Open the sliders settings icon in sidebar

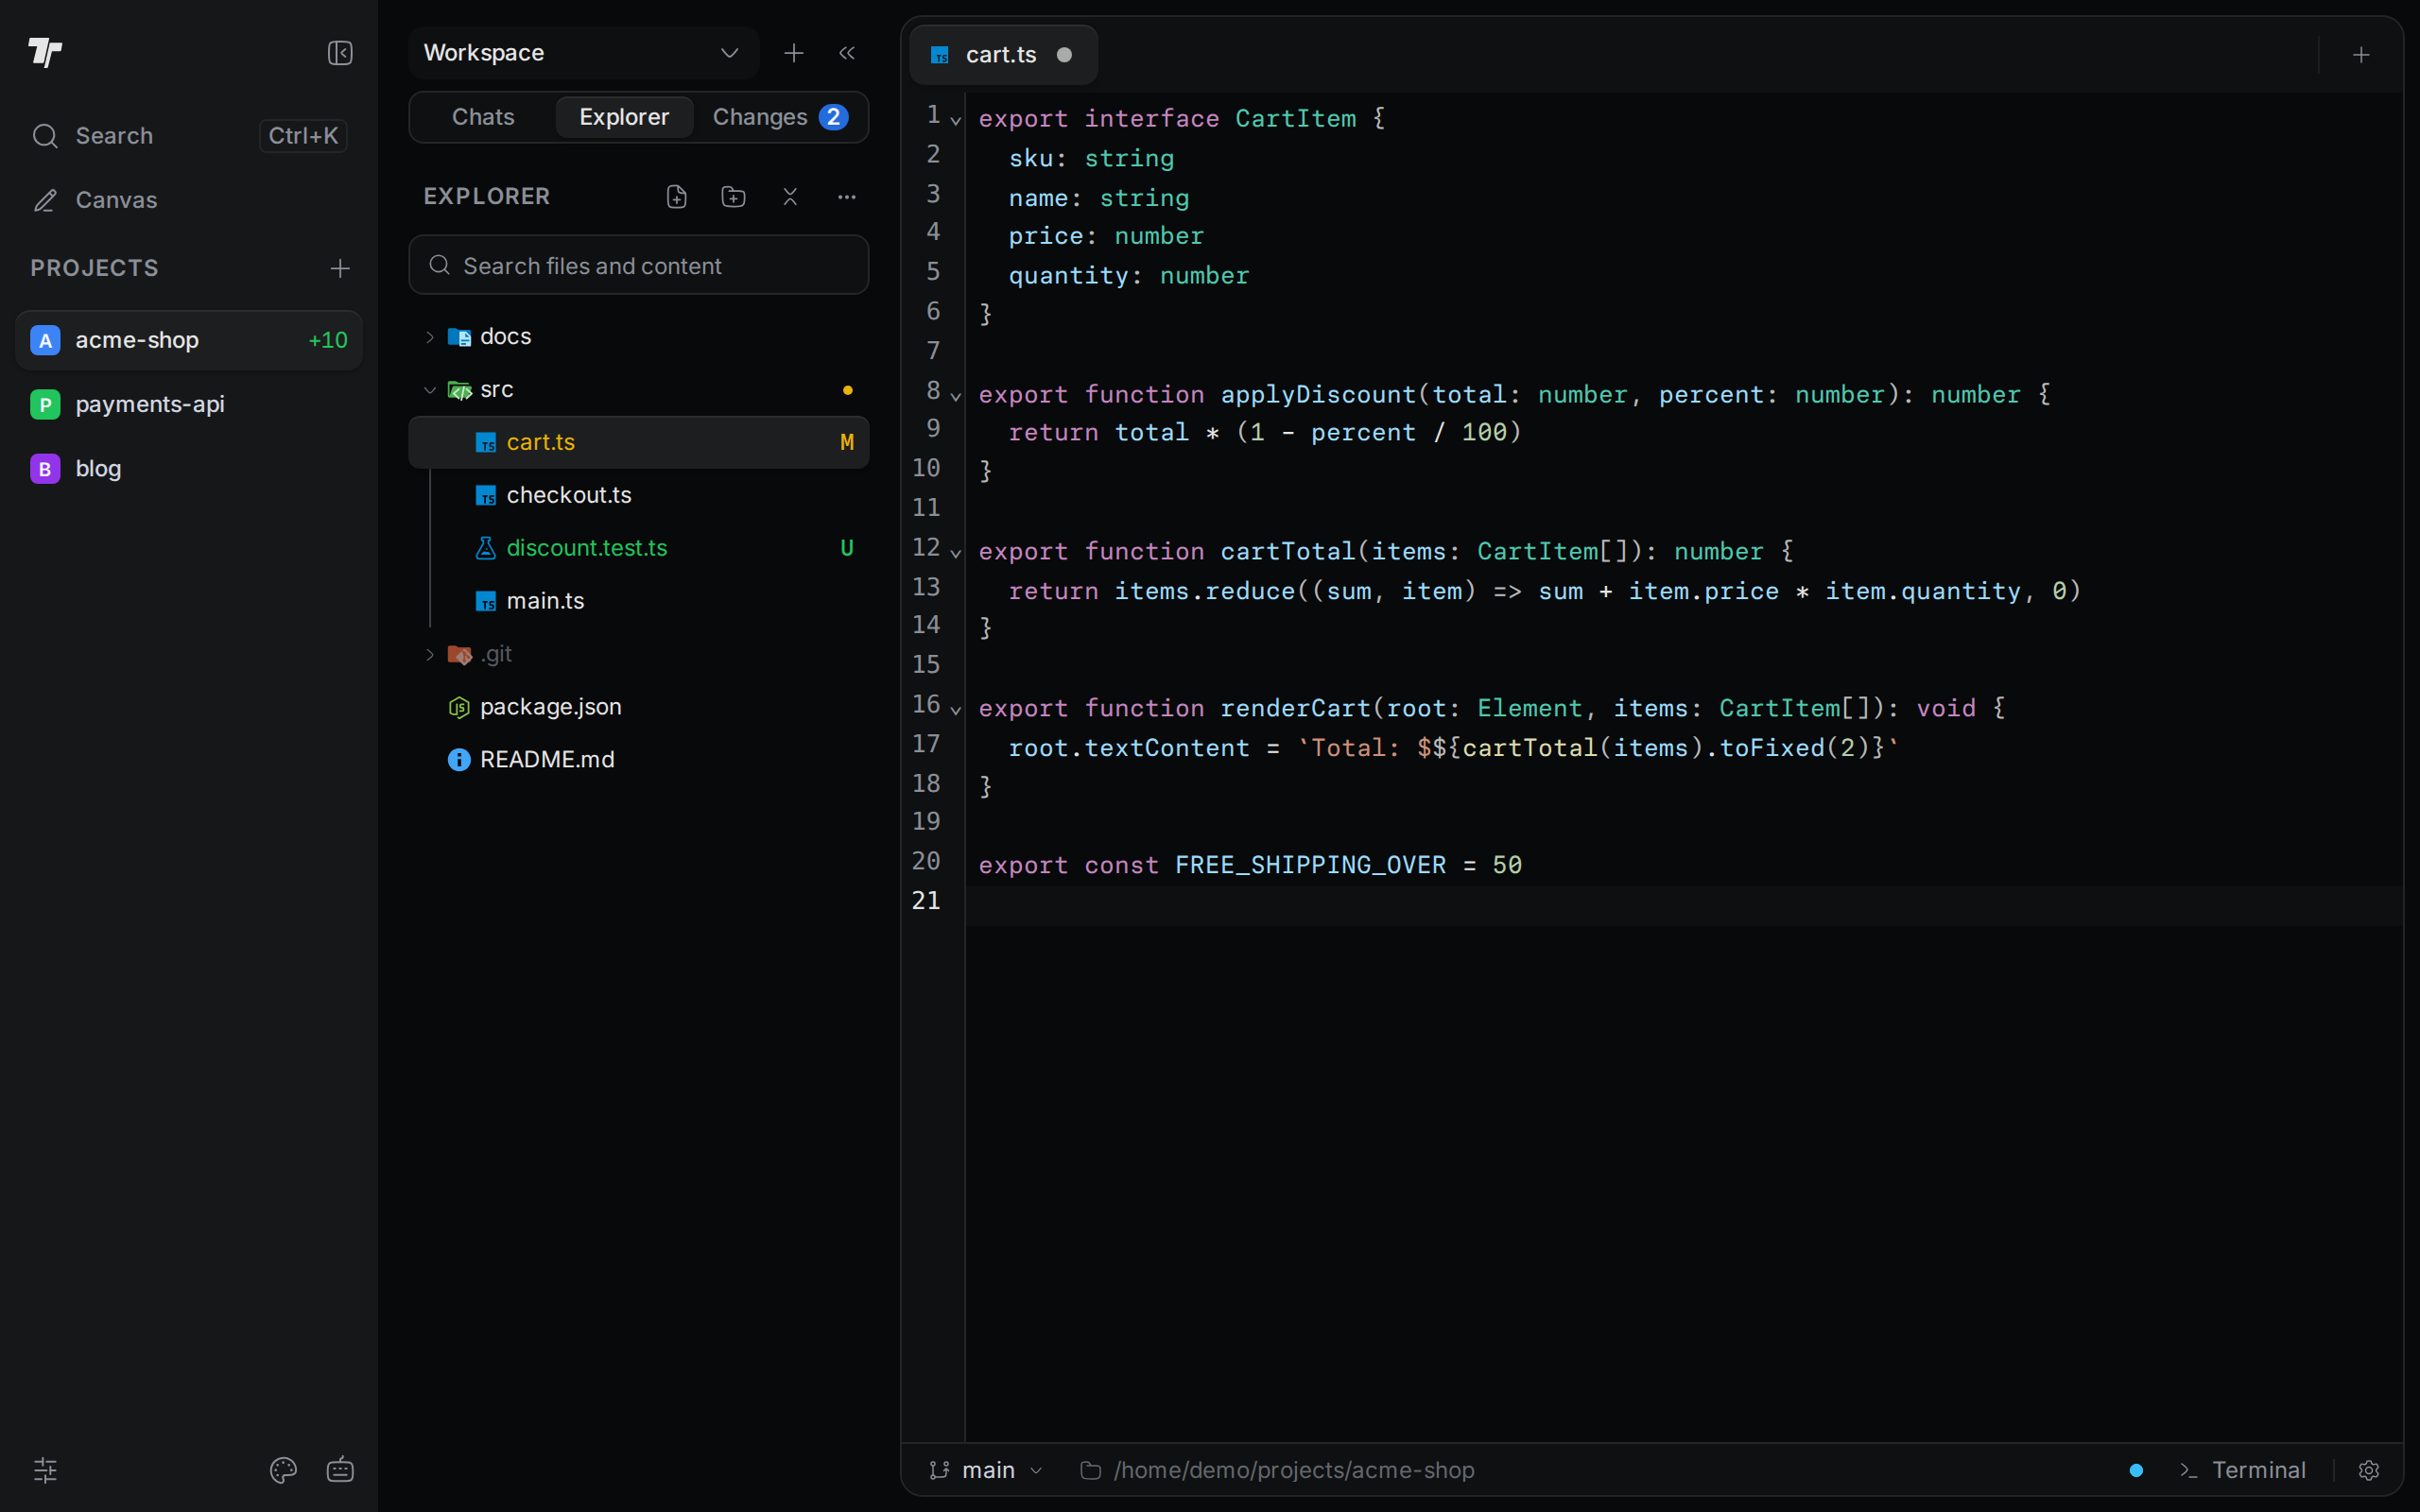(45, 1470)
